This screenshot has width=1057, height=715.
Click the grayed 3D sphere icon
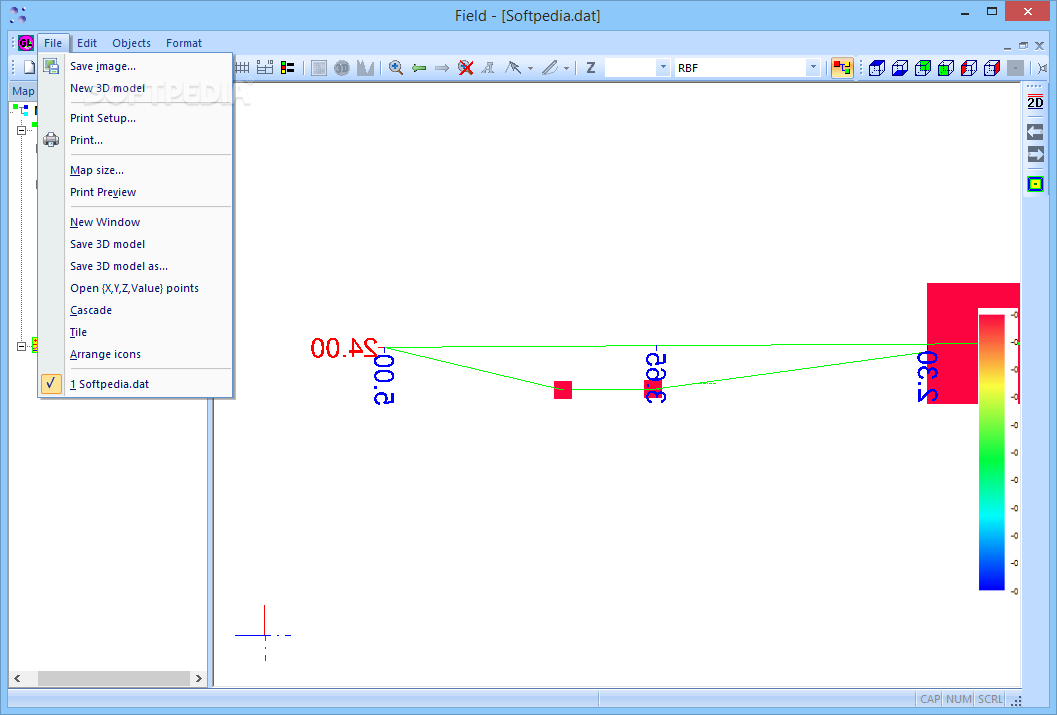pos(342,67)
